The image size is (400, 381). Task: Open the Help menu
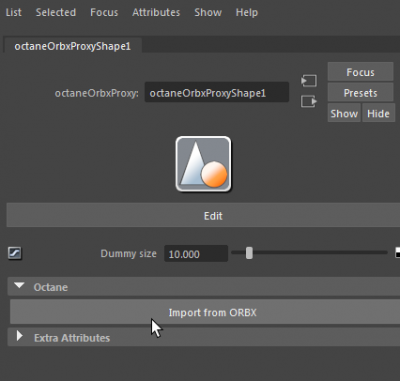(x=247, y=12)
